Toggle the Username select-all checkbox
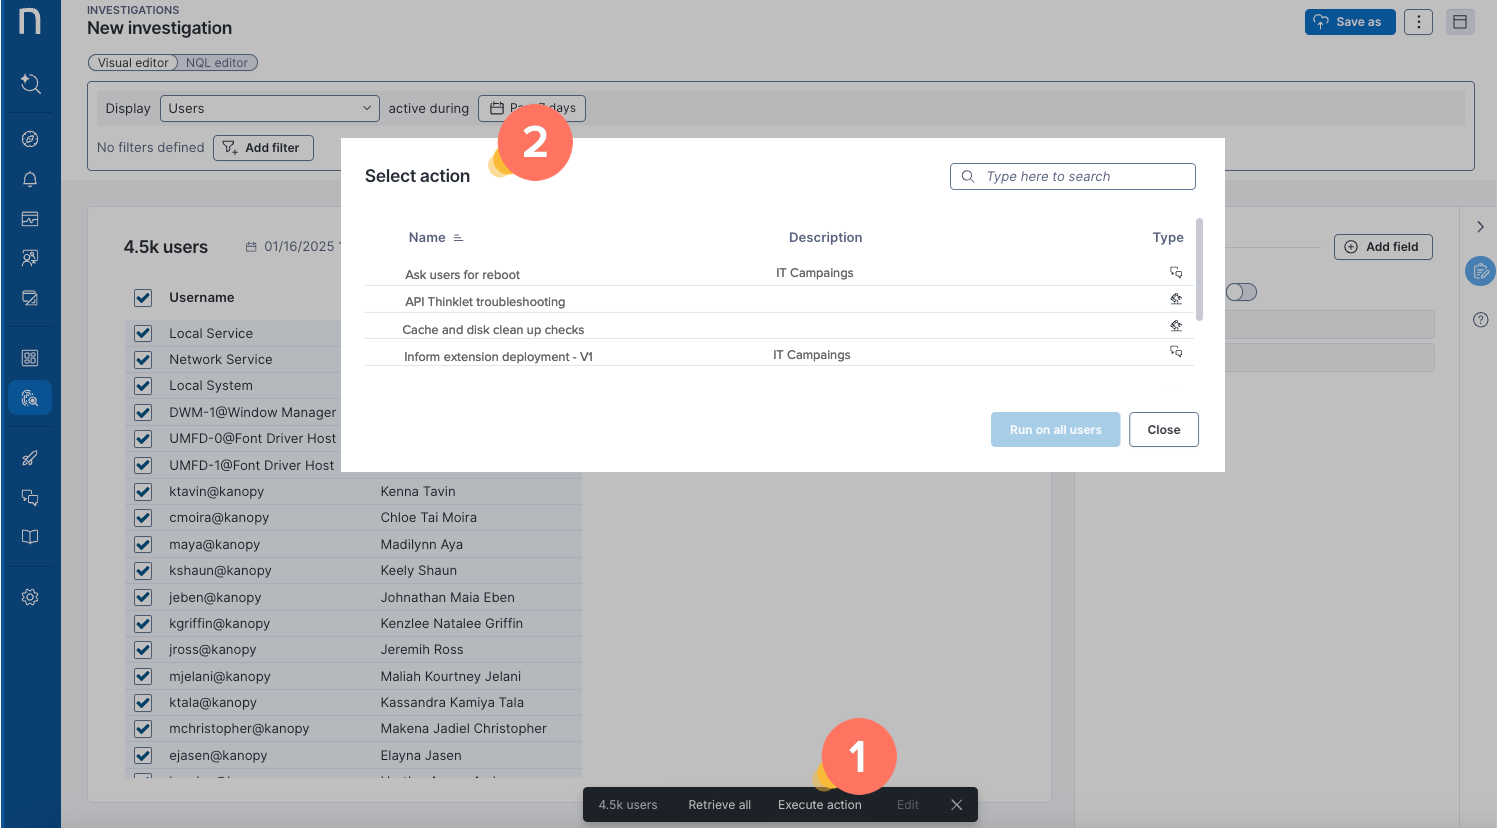Viewport: 1497px width, 828px height. tap(143, 298)
